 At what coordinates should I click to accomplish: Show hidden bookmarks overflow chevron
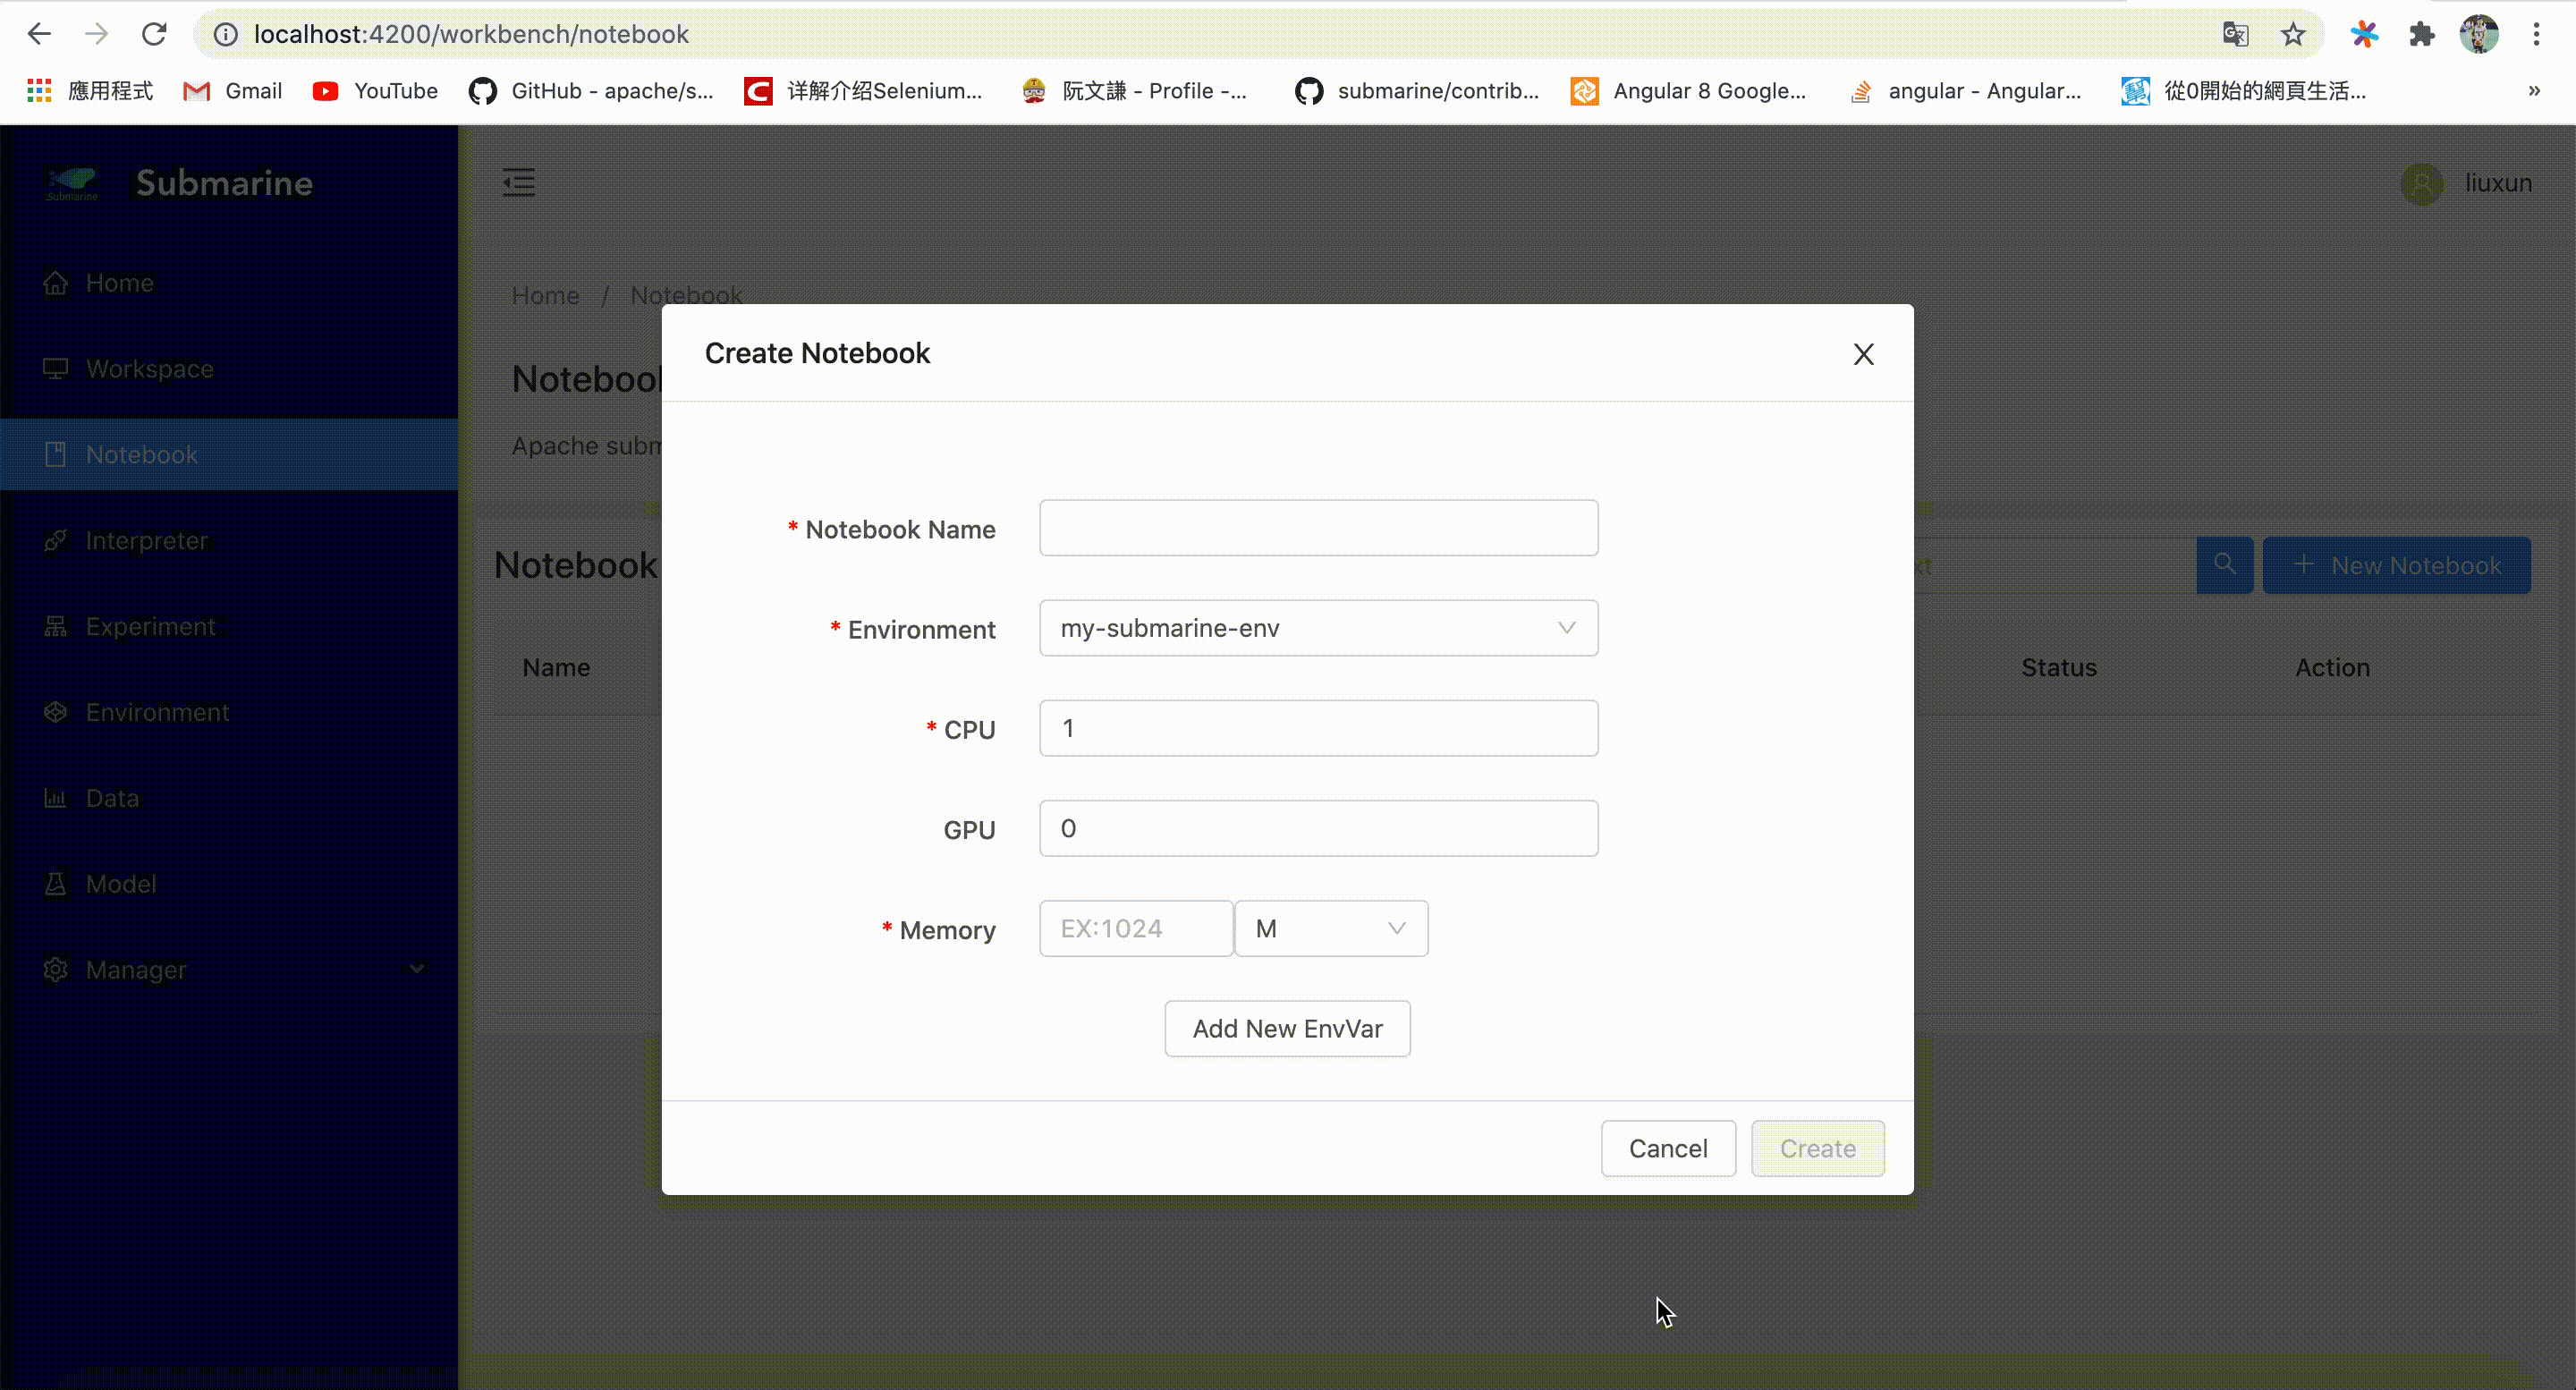tap(2533, 91)
